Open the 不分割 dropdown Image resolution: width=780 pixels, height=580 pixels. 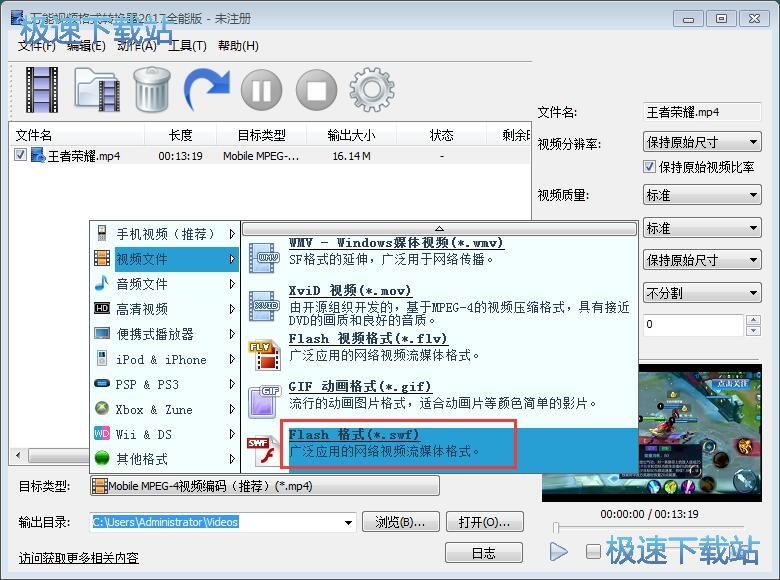702,293
